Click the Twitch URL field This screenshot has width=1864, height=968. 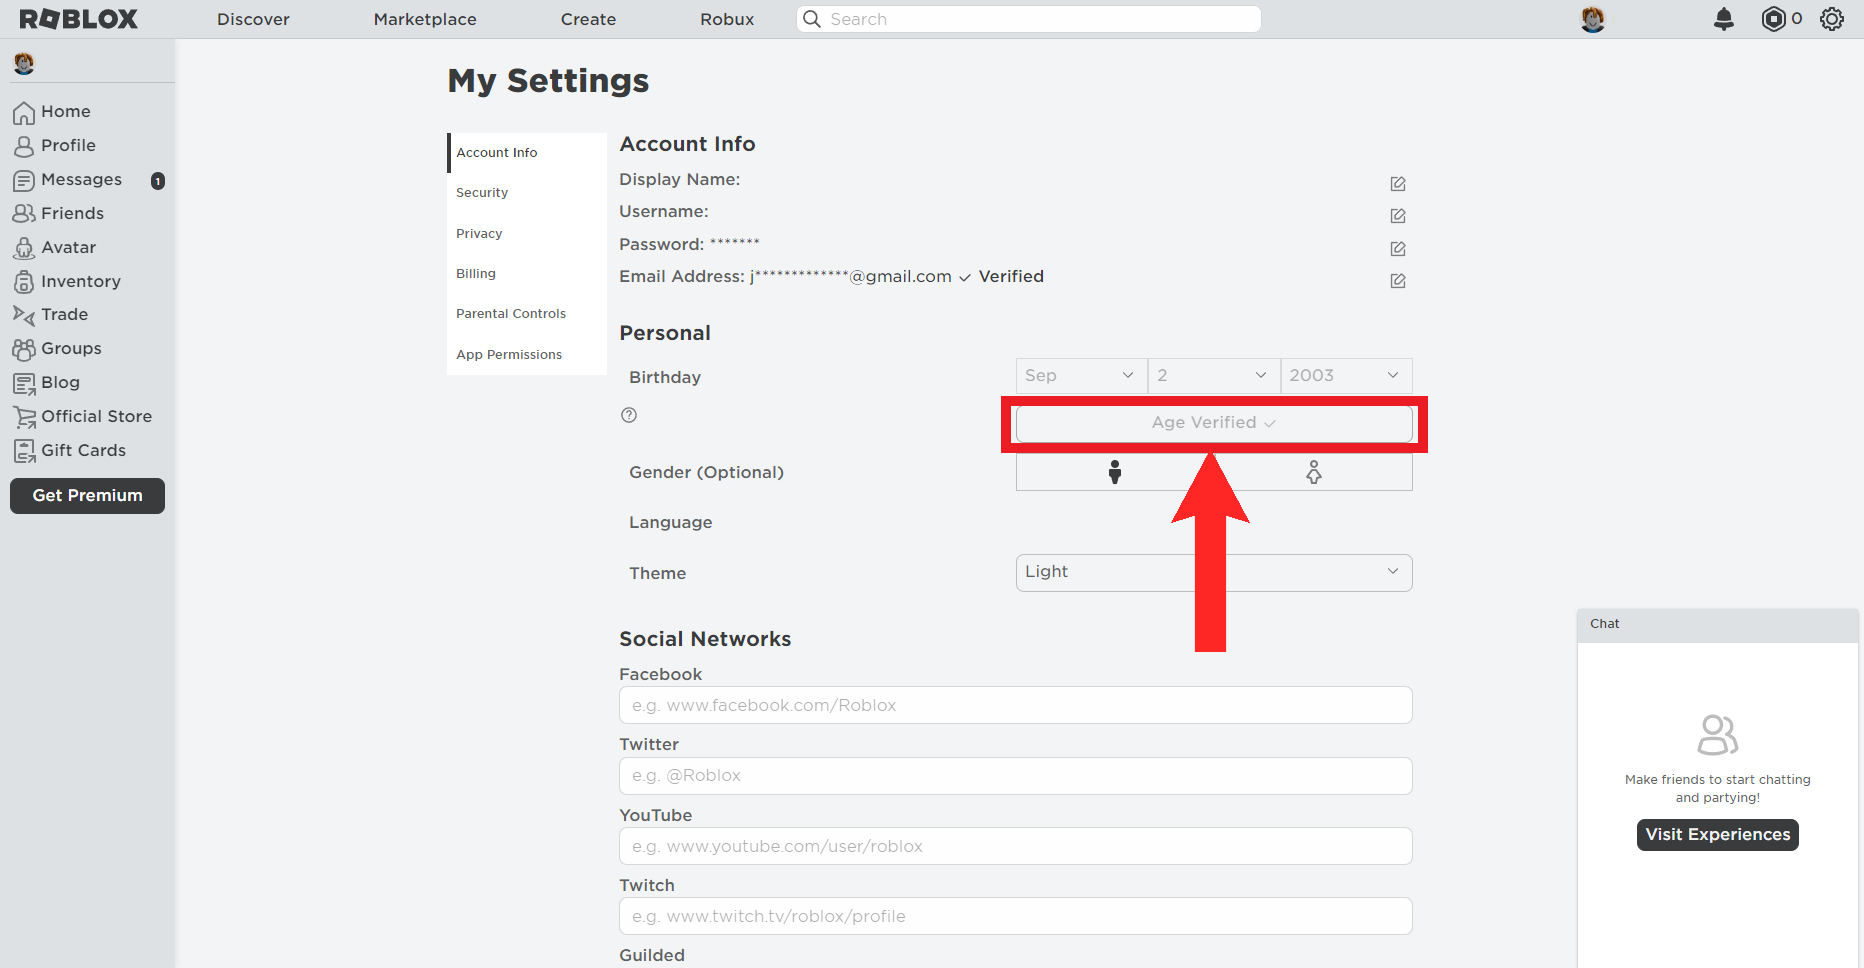tap(1016, 916)
